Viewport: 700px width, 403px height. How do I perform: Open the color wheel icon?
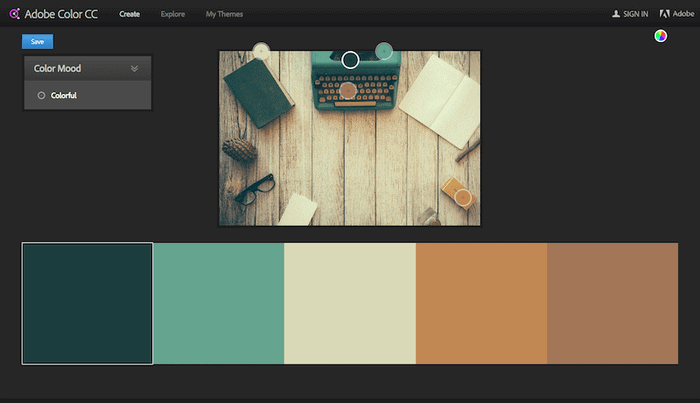660,36
